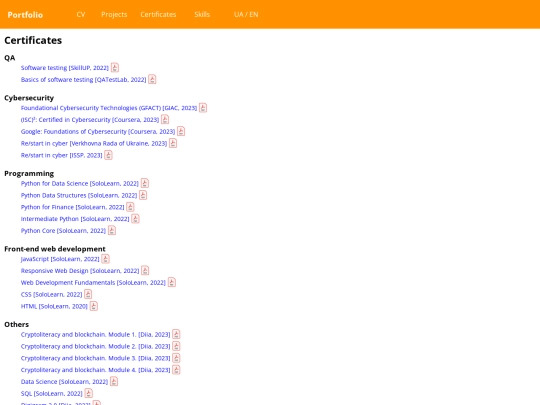This screenshot has width=540, height=405.
Task: Open PDF icon for Re/start in cyber Verkhovna Rada
Action: point(173,143)
